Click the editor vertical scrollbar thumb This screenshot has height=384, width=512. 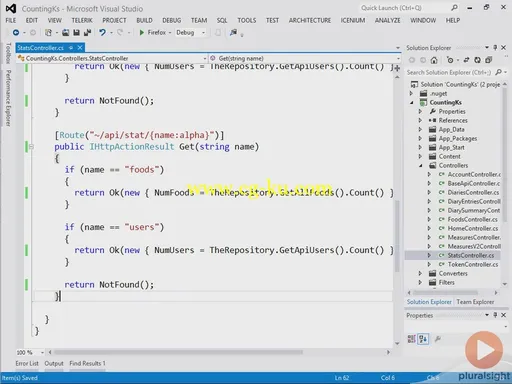click(397, 237)
